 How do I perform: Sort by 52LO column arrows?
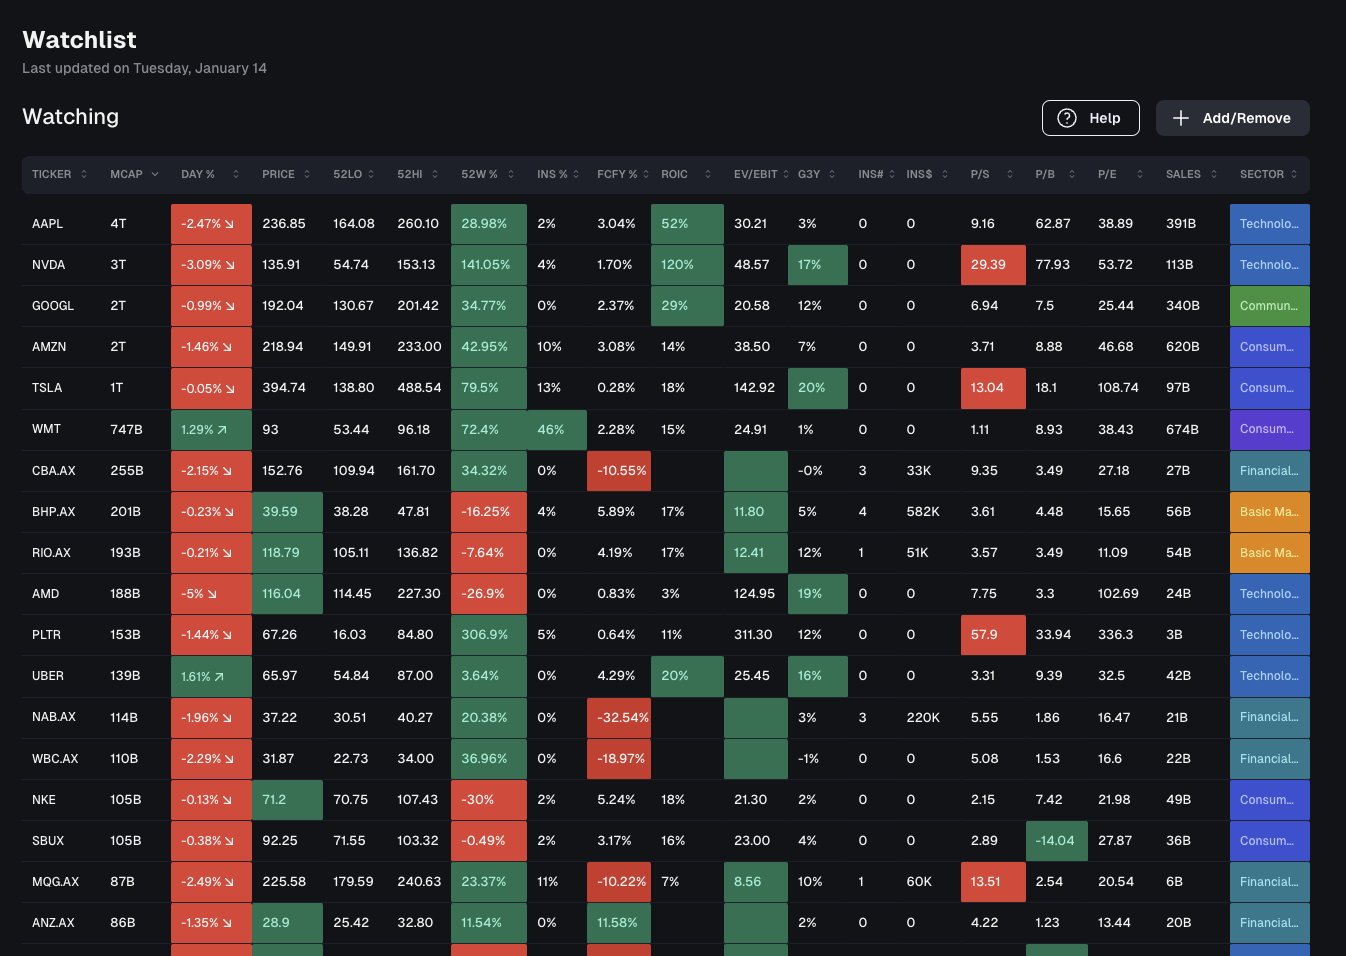click(371, 174)
